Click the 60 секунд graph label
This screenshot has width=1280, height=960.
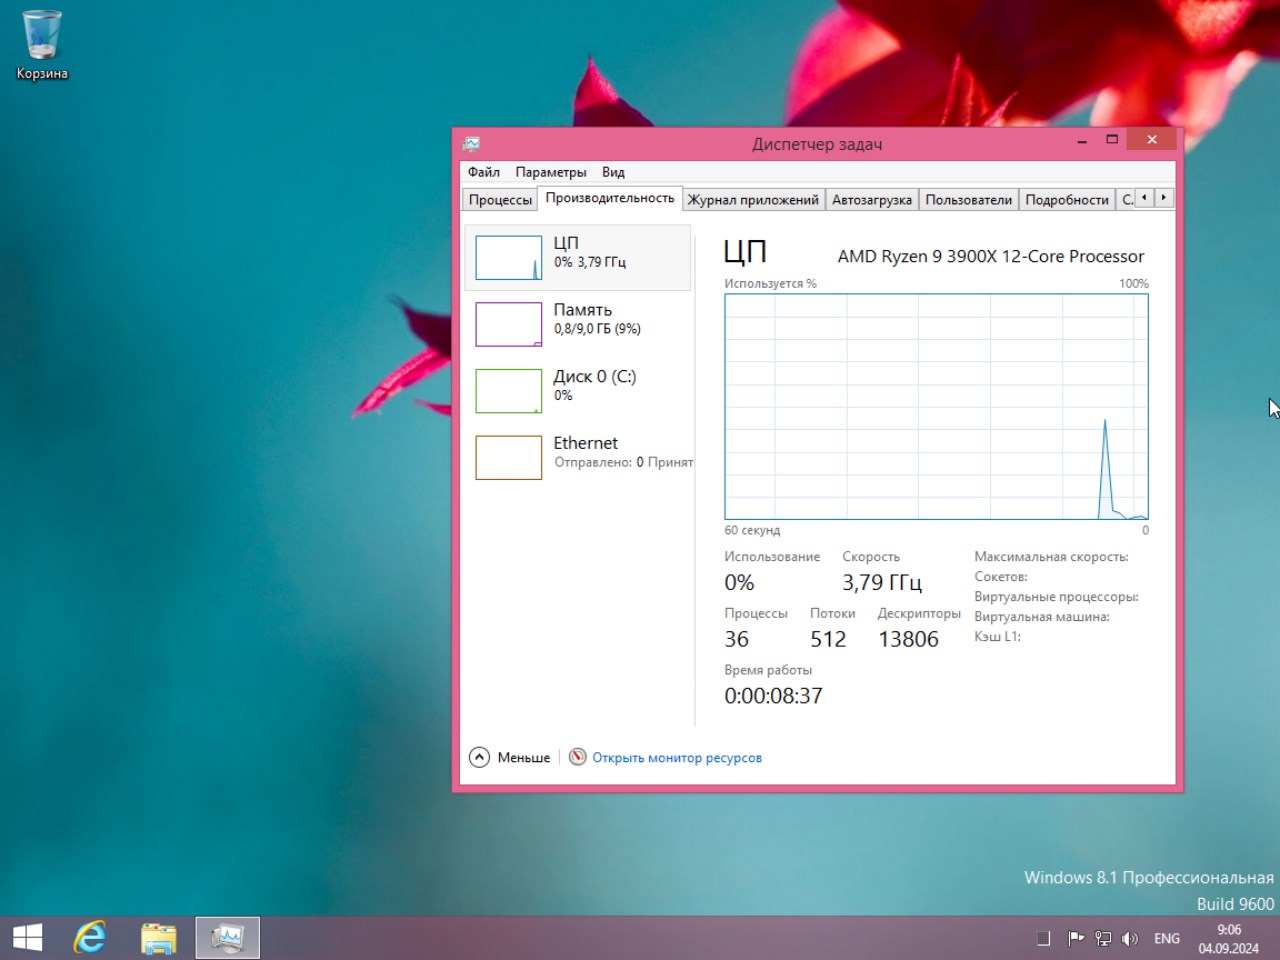tap(752, 530)
